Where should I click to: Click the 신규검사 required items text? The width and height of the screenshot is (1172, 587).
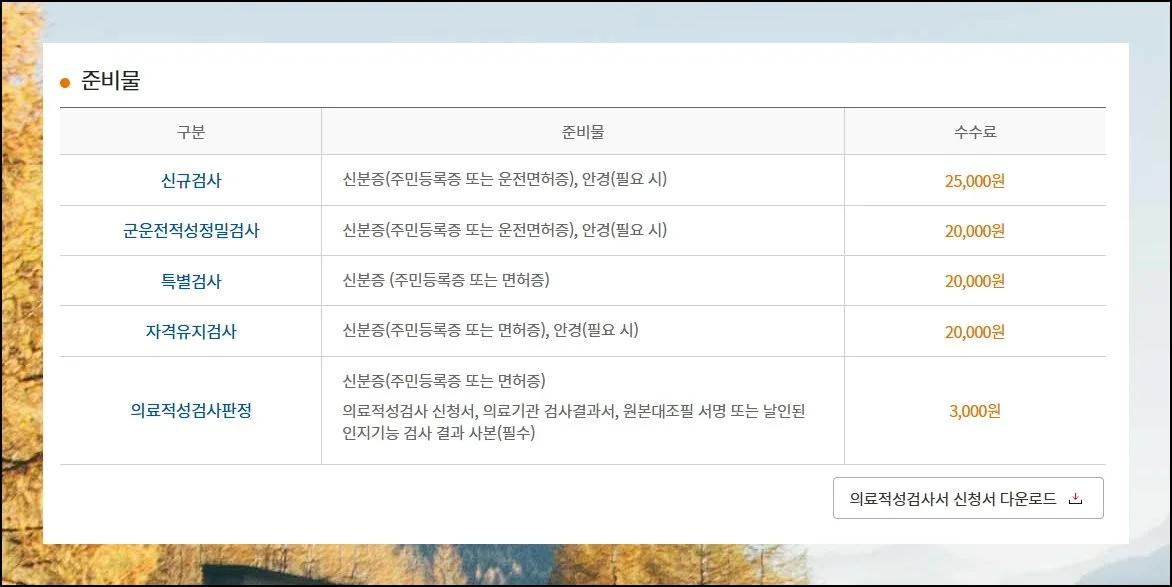504,180
